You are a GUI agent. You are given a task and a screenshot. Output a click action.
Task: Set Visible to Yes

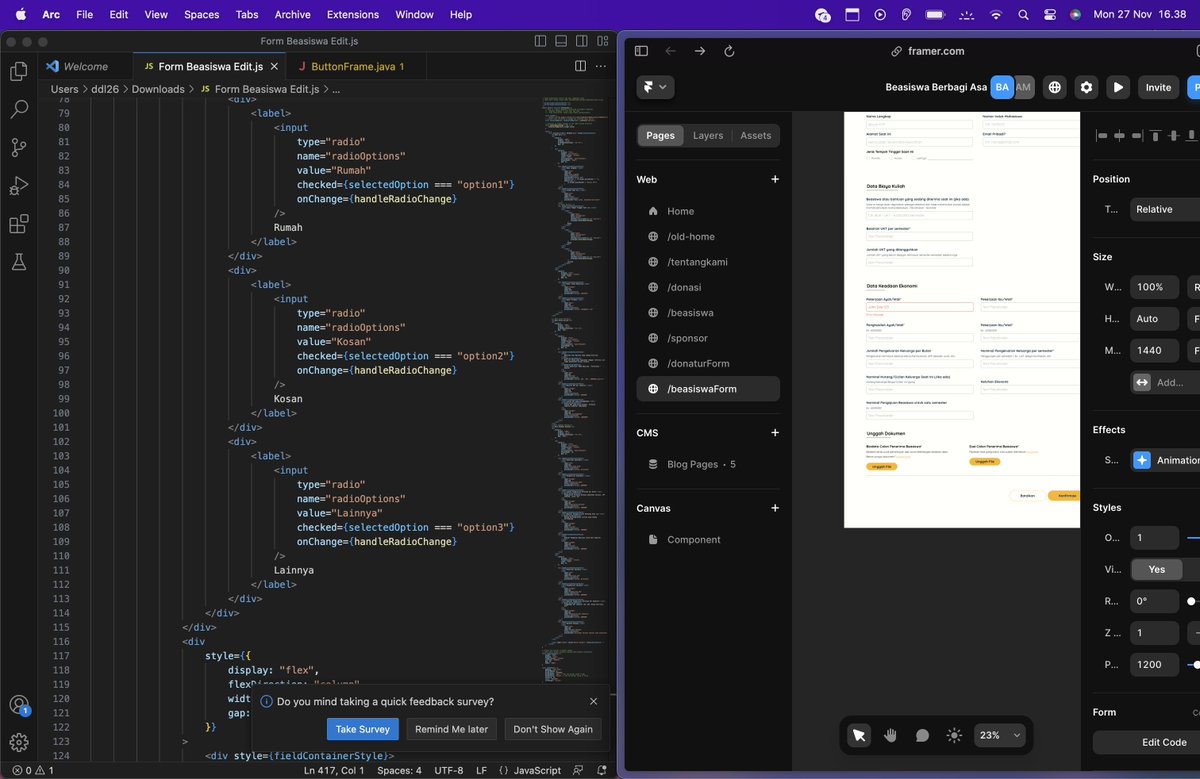coord(1157,569)
